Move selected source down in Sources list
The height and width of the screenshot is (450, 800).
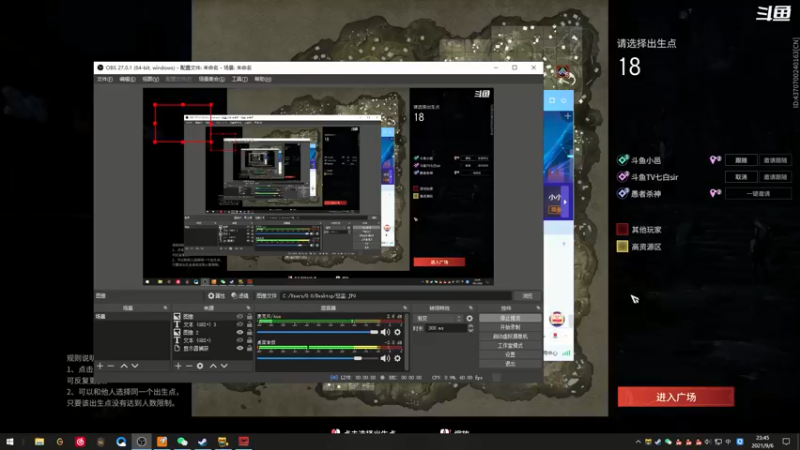(x=224, y=366)
